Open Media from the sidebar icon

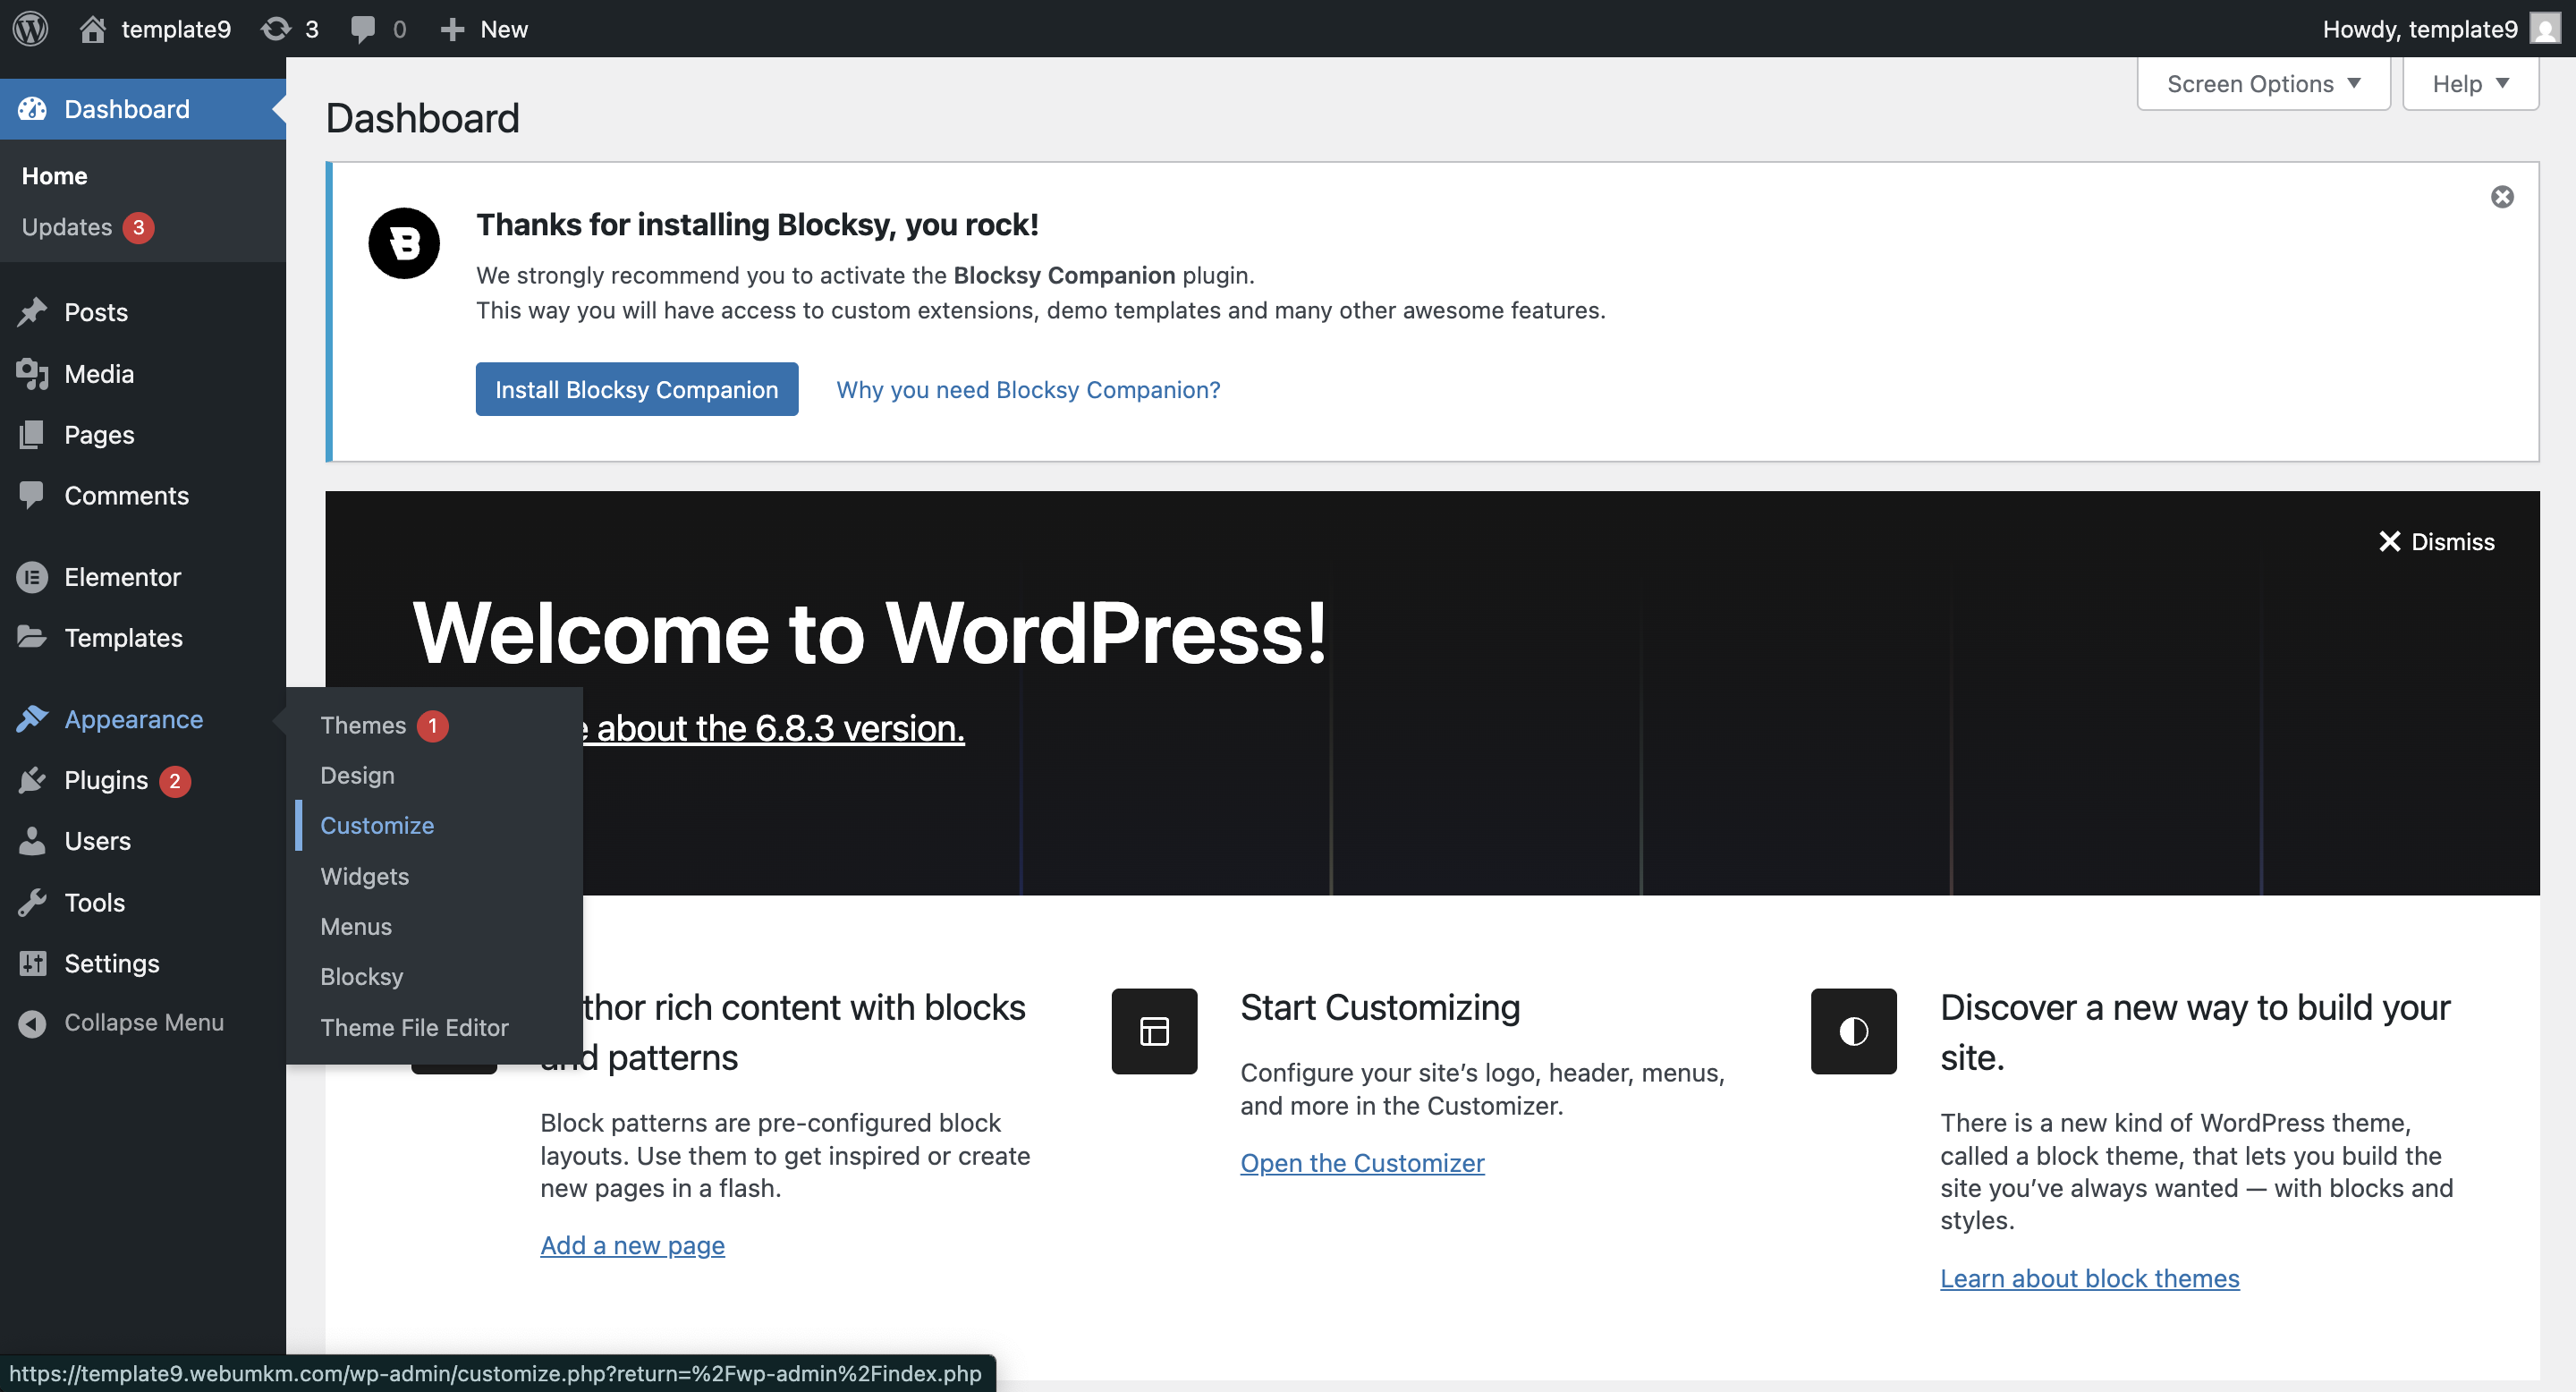[x=32, y=373]
